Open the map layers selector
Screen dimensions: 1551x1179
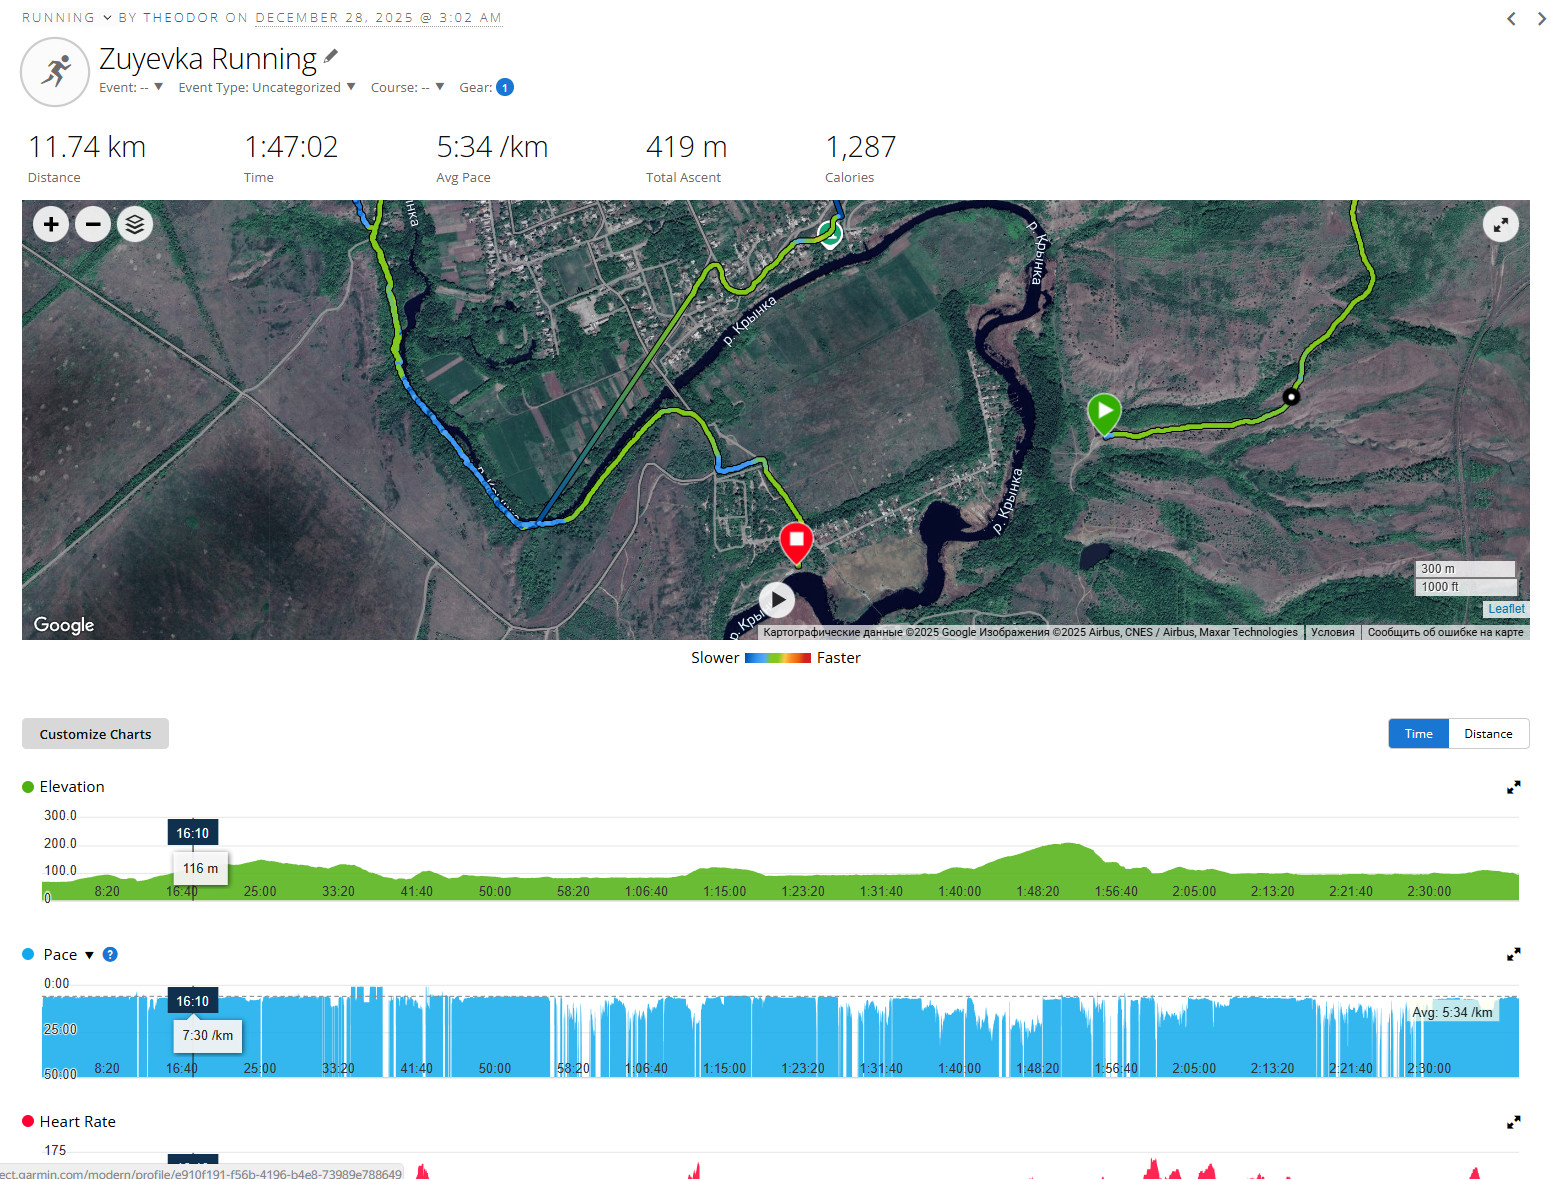(x=135, y=224)
